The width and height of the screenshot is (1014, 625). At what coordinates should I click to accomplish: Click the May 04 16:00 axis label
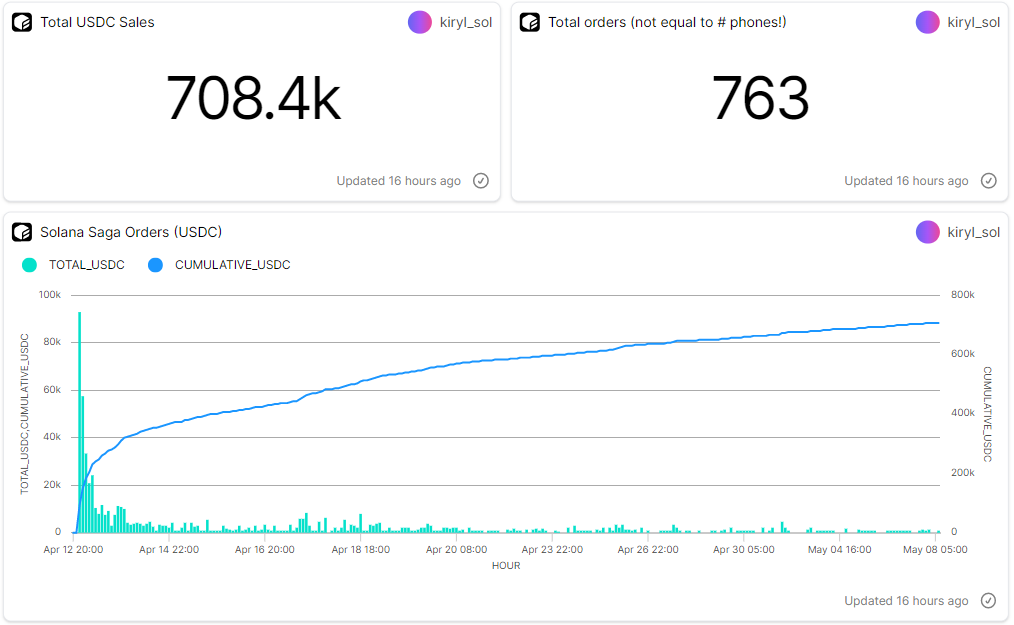[x=839, y=550]
